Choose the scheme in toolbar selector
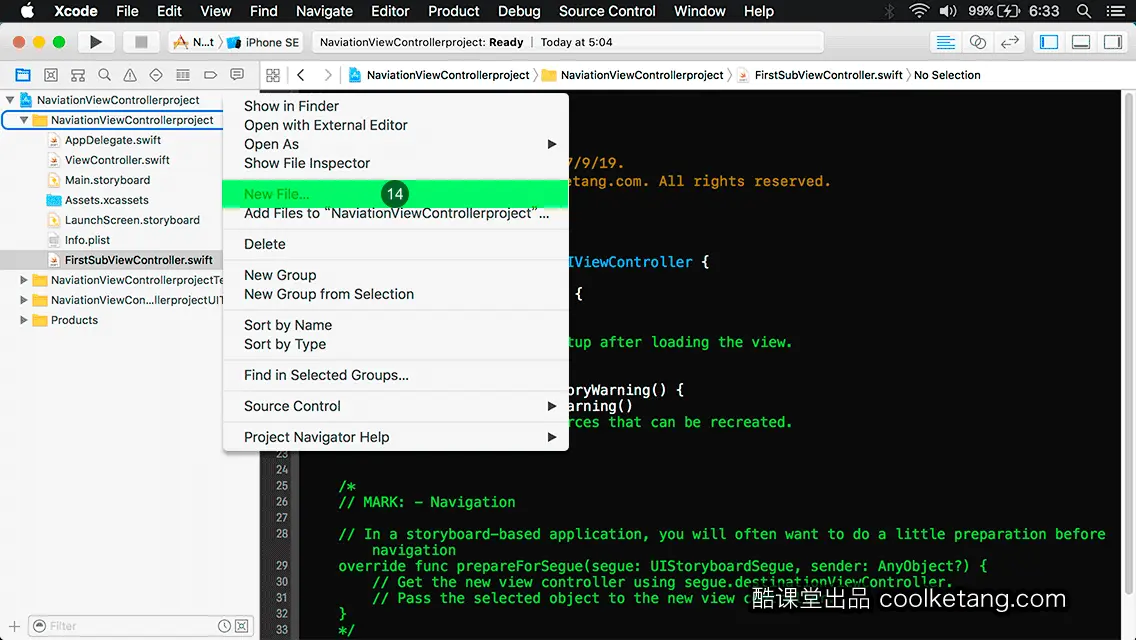1136x640 pixels. tap(193, 42)
